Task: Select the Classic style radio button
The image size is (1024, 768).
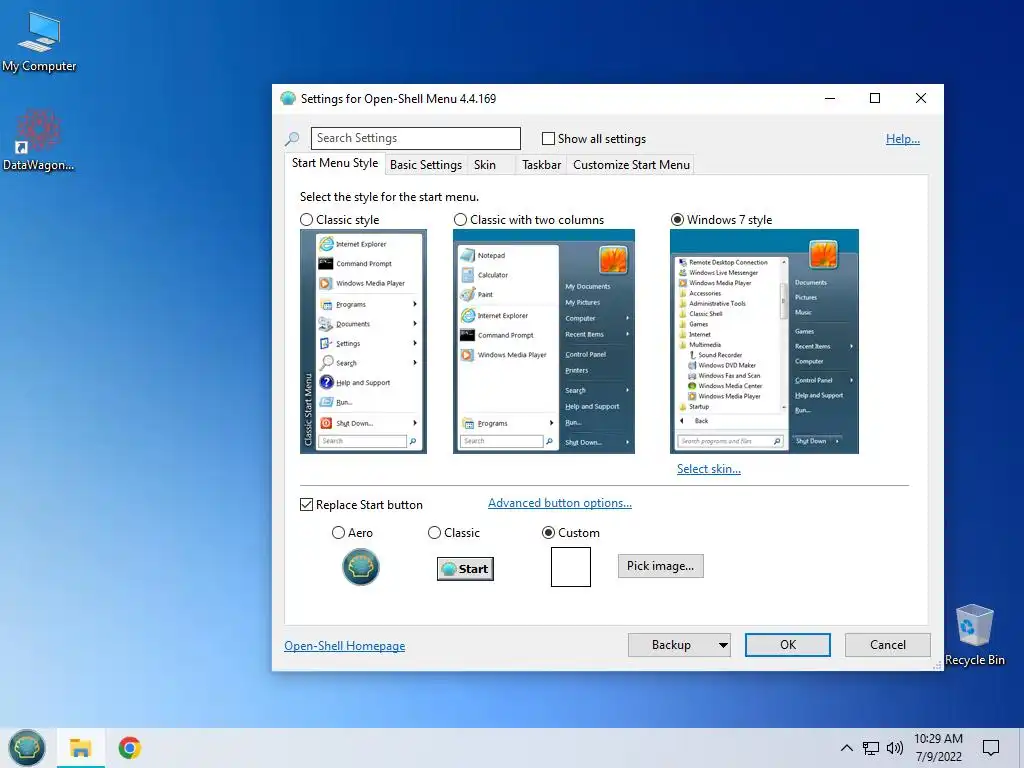Action: pos(306,219)
